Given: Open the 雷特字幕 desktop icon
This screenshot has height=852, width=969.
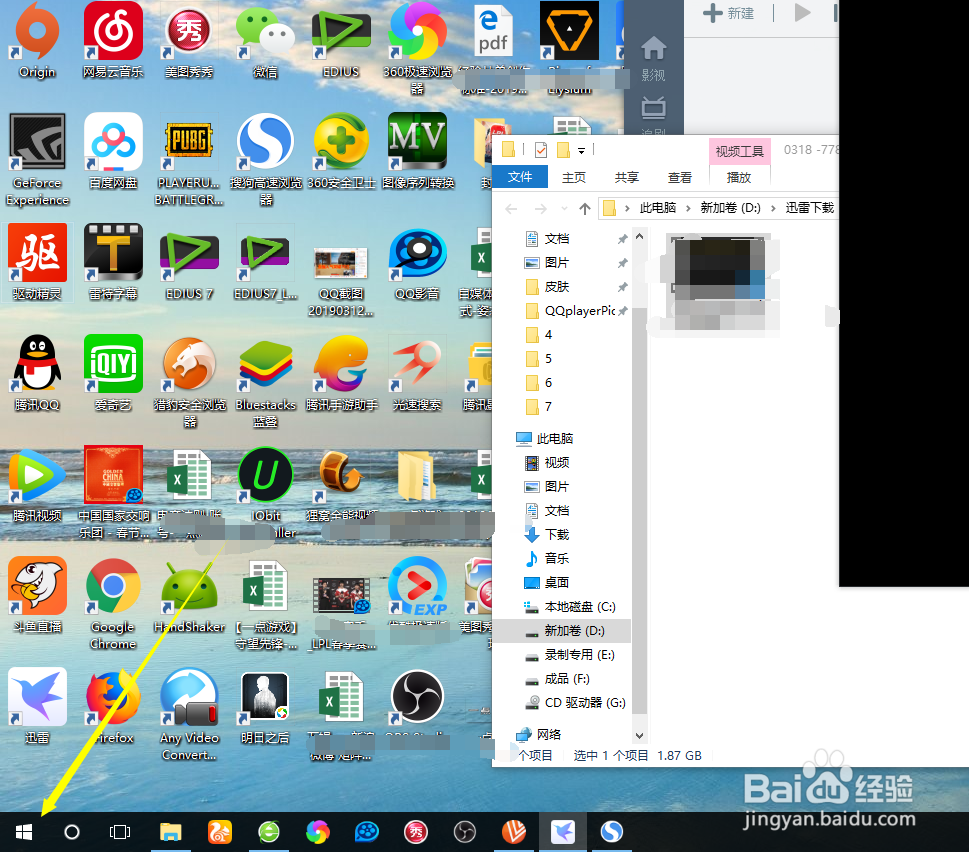Looking at the screenshot, I should (x=113, y=262).
